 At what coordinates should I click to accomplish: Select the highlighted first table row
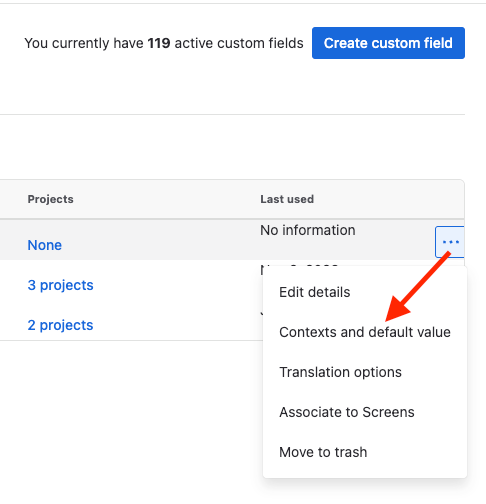(x=232, y=240)
